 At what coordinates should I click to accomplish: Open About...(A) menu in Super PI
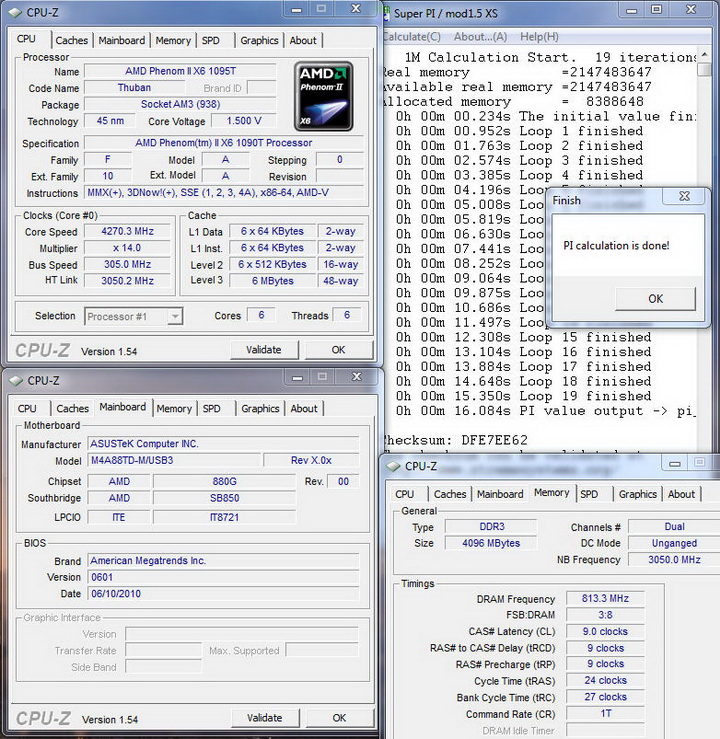point(480,37)
